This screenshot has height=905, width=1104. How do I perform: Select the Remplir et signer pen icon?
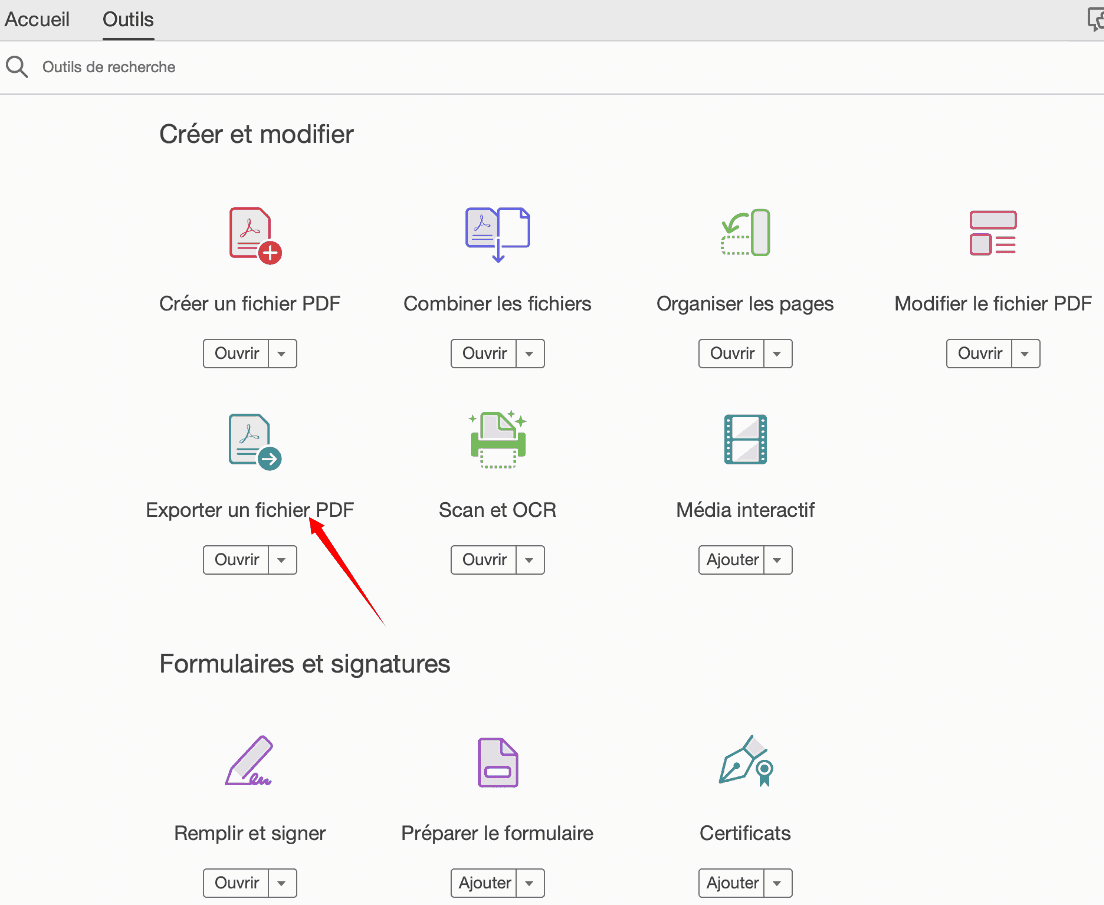249,761
